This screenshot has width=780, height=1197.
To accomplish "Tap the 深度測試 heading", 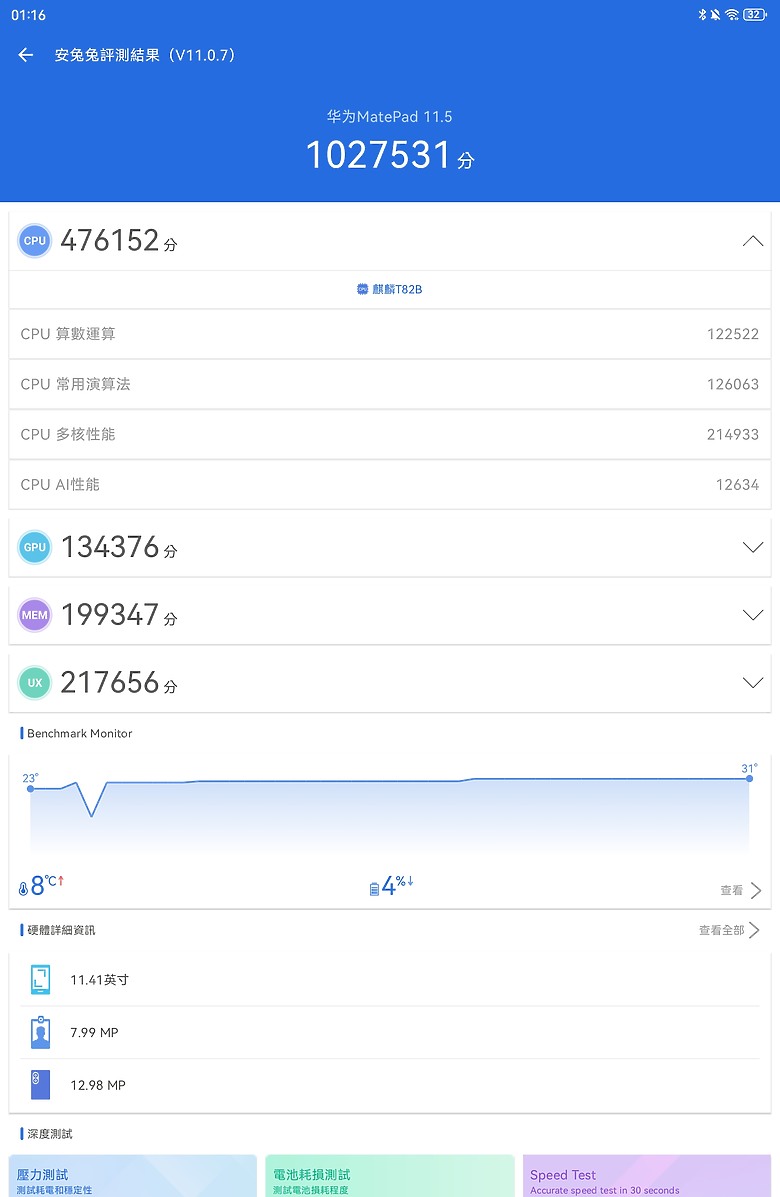I will [x=50, y=1134].
